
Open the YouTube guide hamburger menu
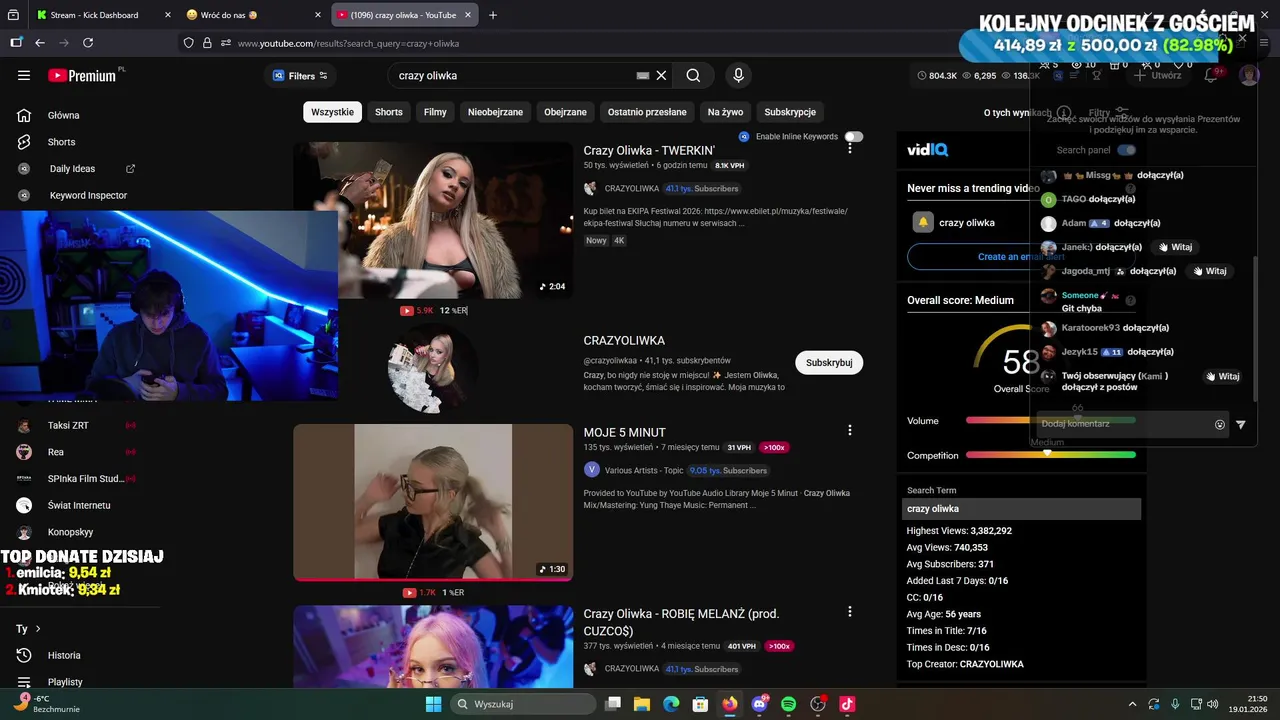pos(24,75)
